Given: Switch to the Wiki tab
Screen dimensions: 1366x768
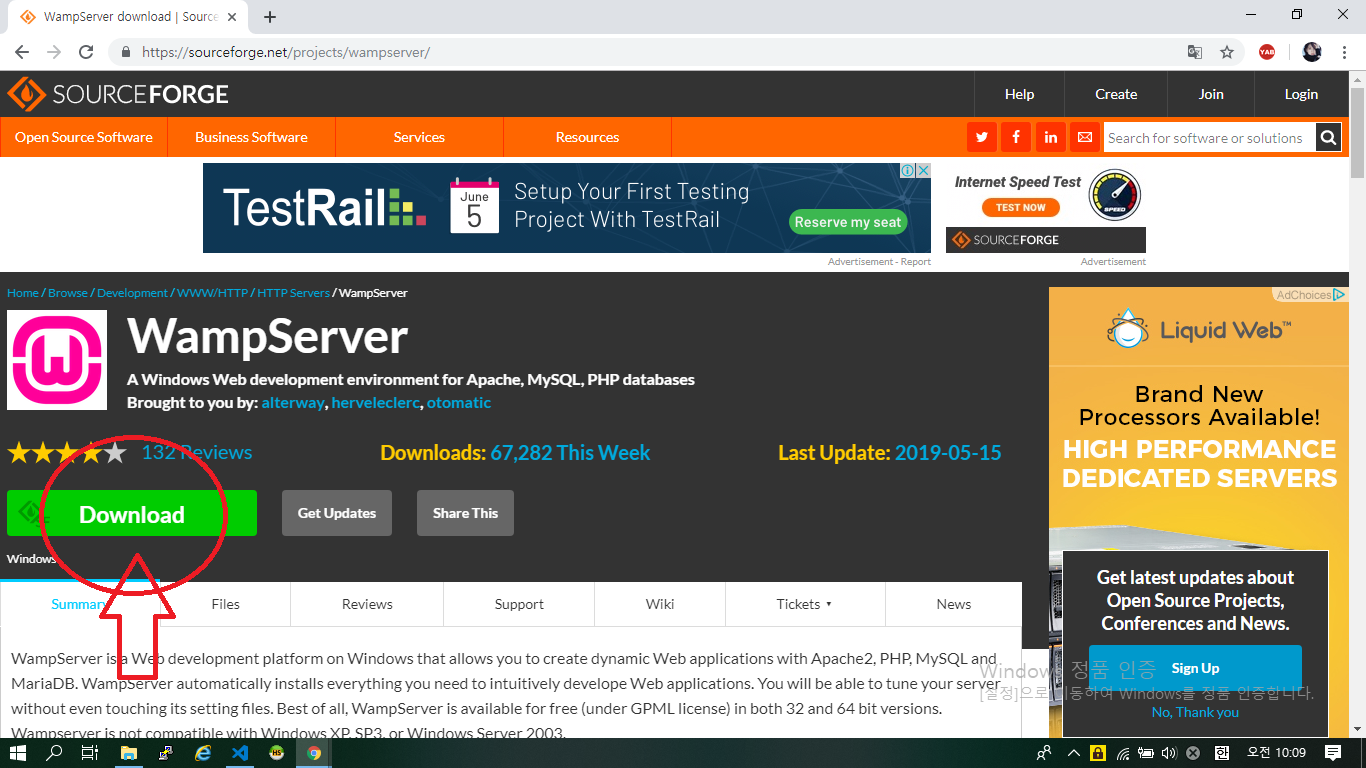Looking at the screenshot, I should pyautogui.click(x=660, y=604).
